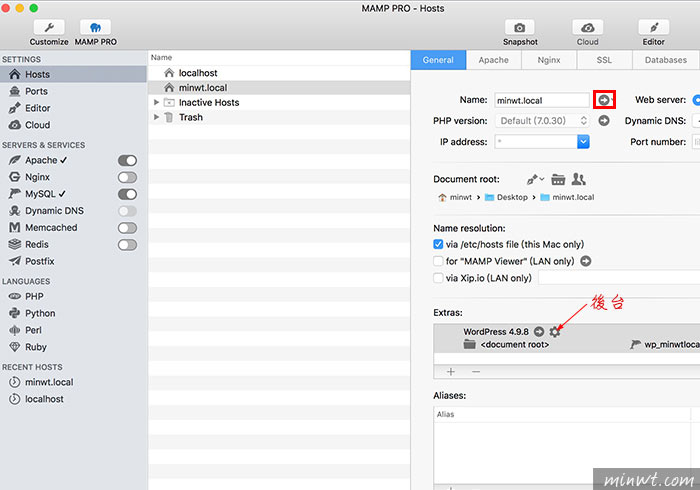Expand the Trash folder
Viewport: 700px width, 490px height.
pos(156,117)
